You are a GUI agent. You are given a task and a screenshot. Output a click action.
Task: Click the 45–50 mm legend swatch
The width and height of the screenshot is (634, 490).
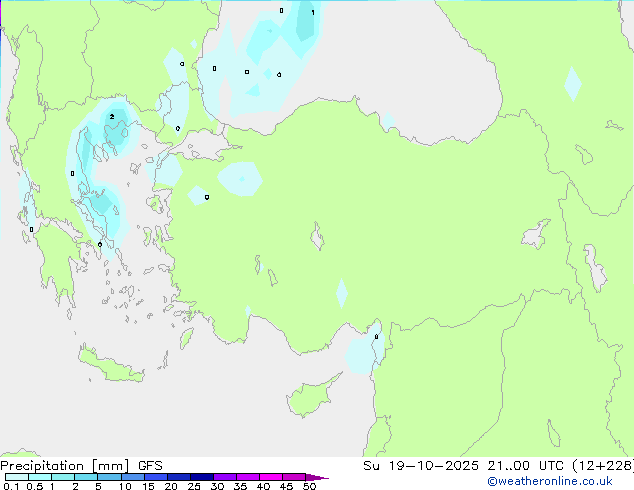pyautogui.click(x=294, y=477)
